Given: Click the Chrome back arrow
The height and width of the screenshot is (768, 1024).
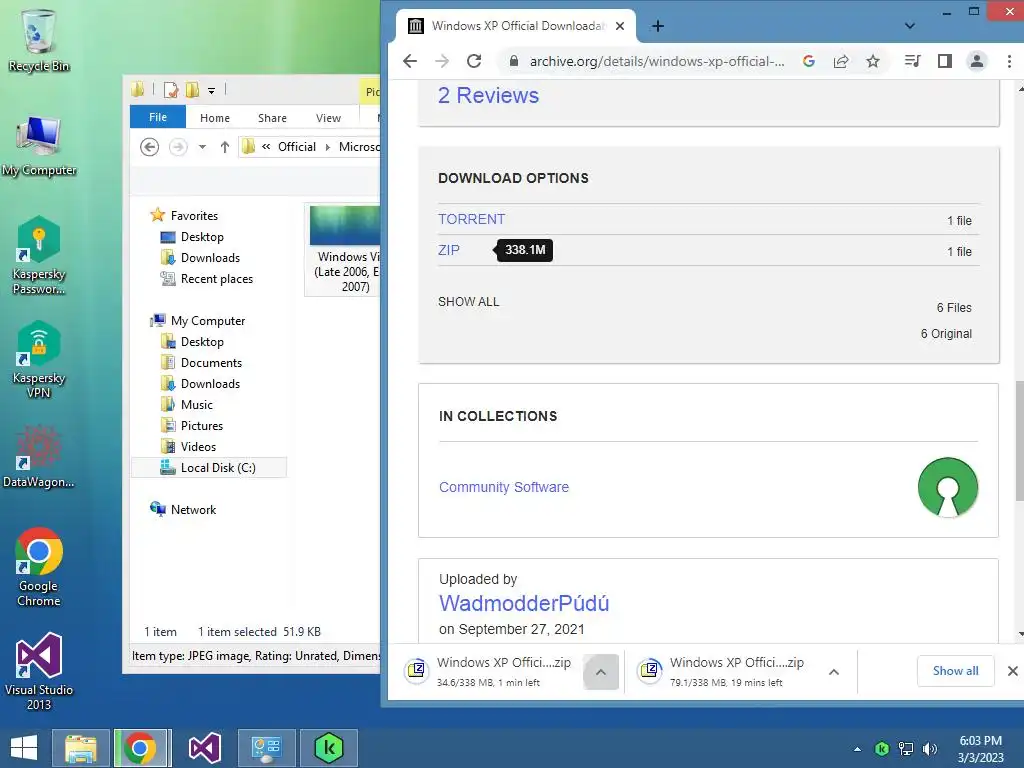Looking at the screenshot, I should point(410,61).
